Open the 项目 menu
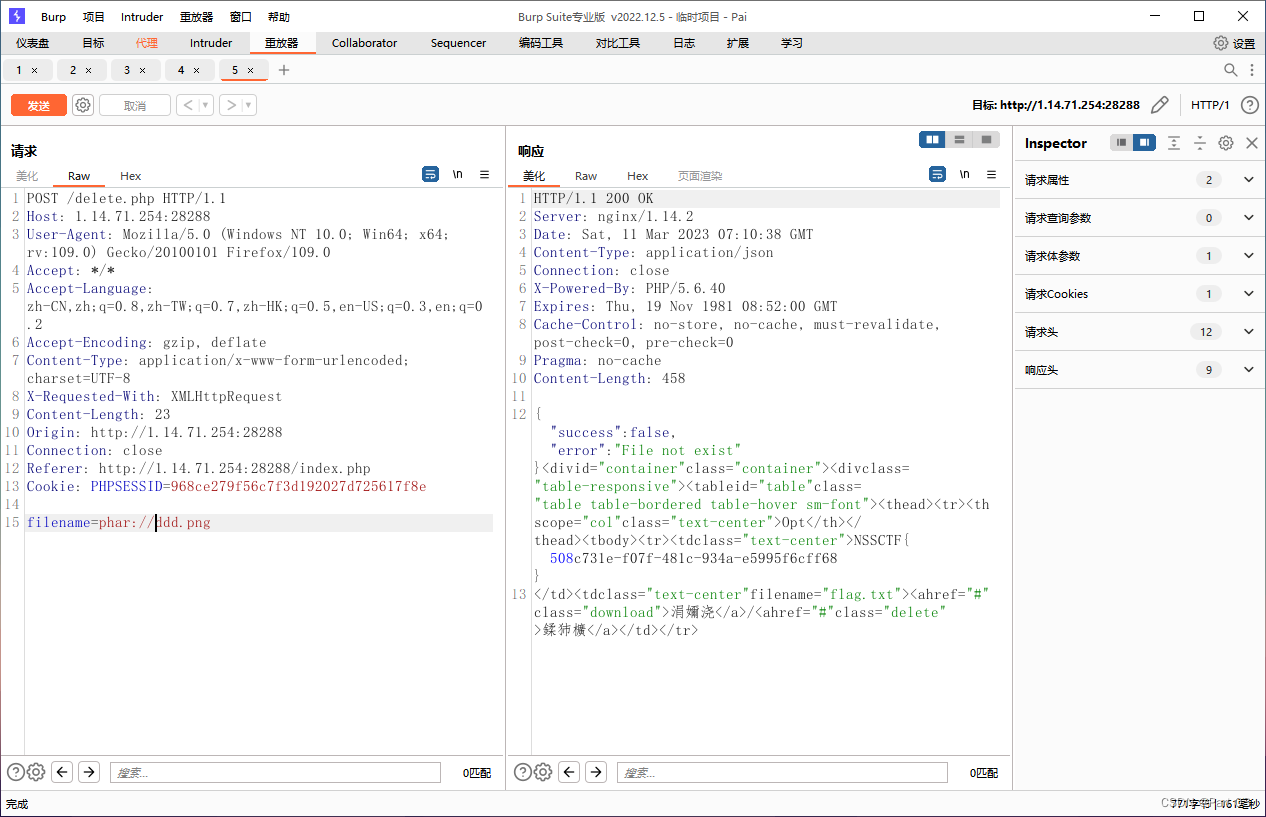 click(x=93, y=16)
